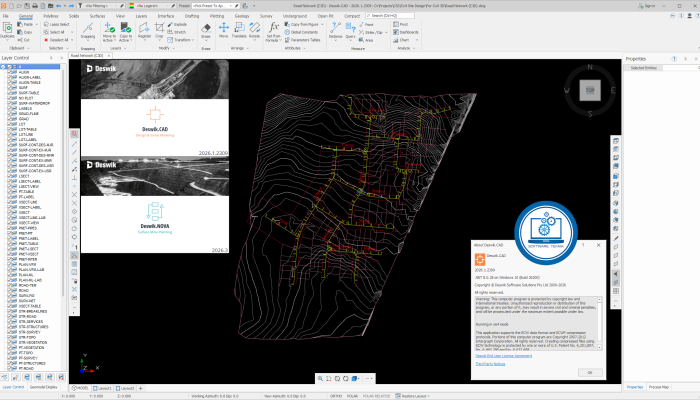The width and height of the screenshot is (700, 400).
Task: Click the Area measure tool
Action: tap(366, 40)
